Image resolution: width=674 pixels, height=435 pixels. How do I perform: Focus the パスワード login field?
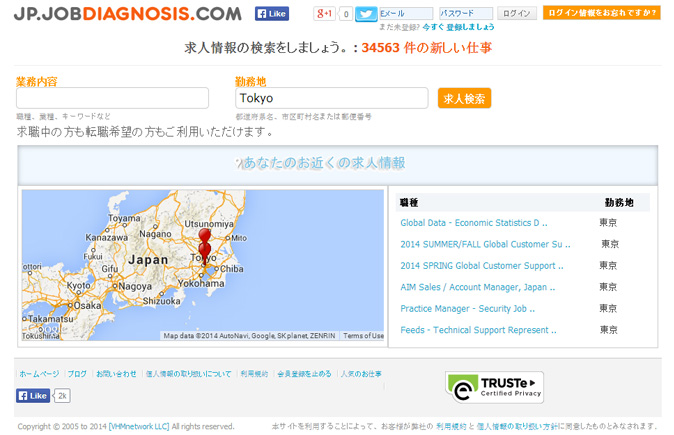[466, 13]
